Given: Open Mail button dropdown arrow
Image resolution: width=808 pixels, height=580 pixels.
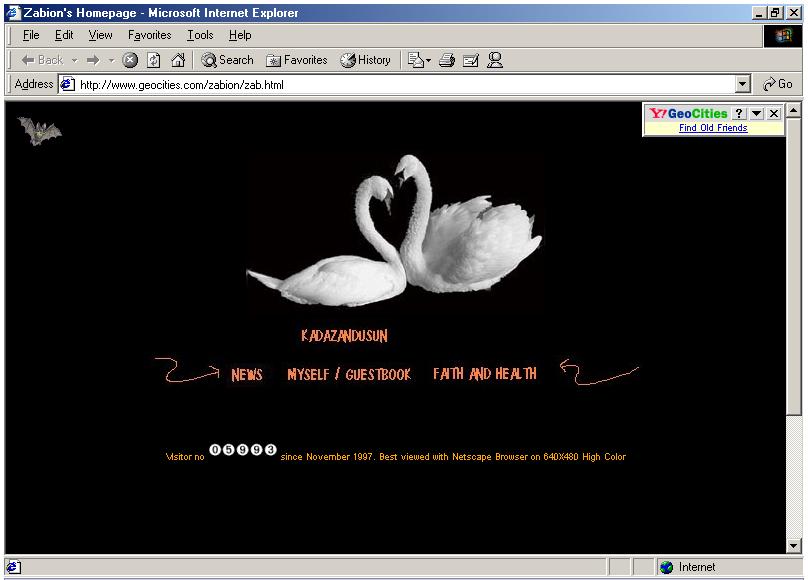Looking at the screenshot, I should [x=428, y=61].
